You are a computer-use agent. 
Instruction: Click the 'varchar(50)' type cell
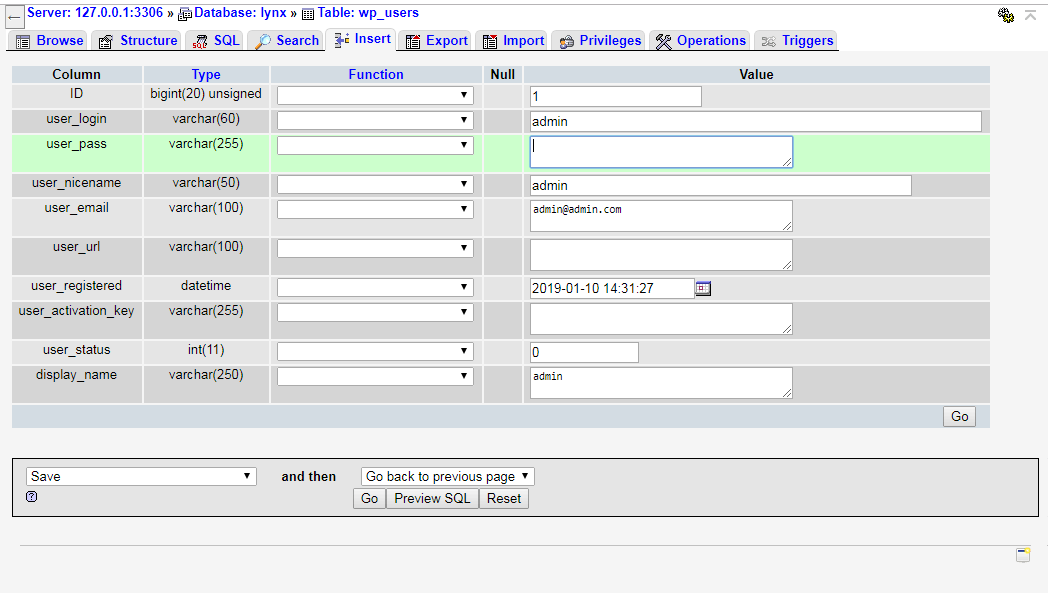pyautogui.click(x=206, y=183)
